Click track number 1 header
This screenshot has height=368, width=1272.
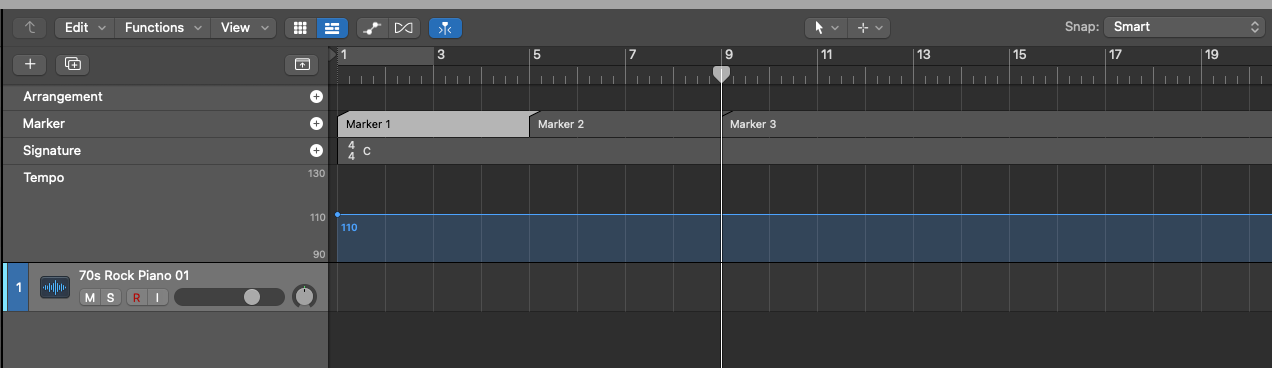18,288
